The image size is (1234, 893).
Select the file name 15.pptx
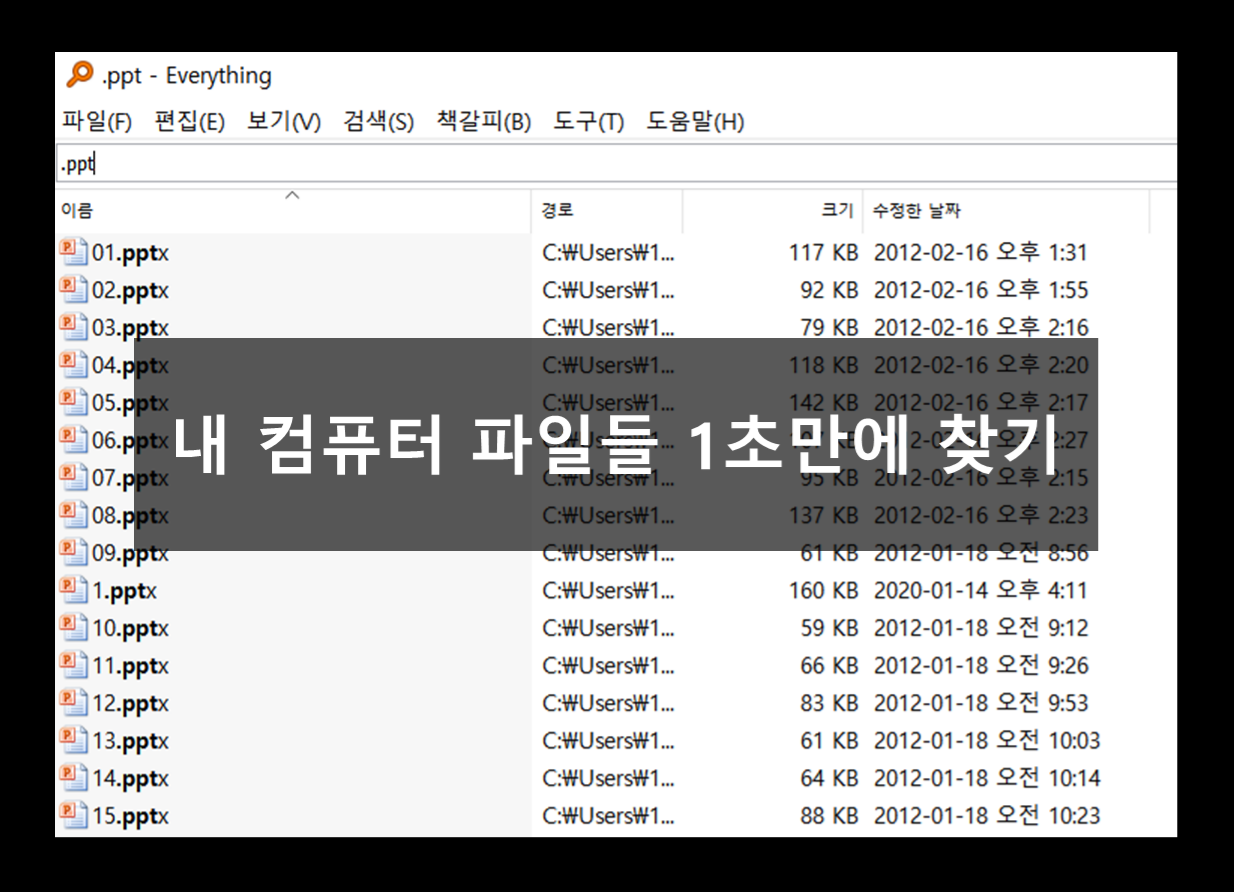(131, 816)
